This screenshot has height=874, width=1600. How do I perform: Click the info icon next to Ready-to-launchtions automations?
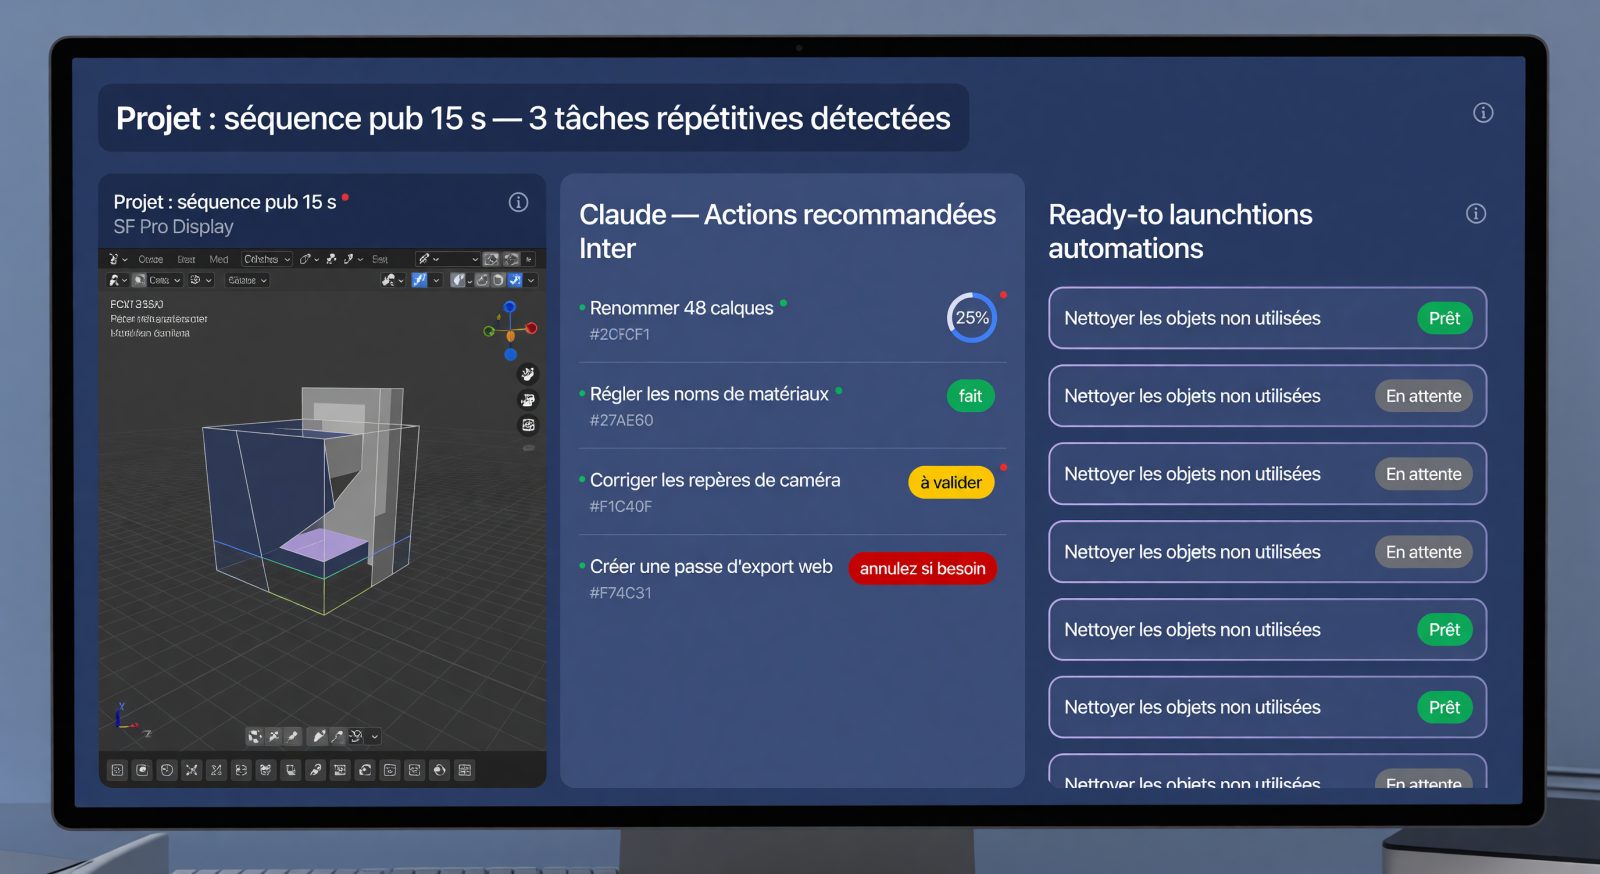1475,213
